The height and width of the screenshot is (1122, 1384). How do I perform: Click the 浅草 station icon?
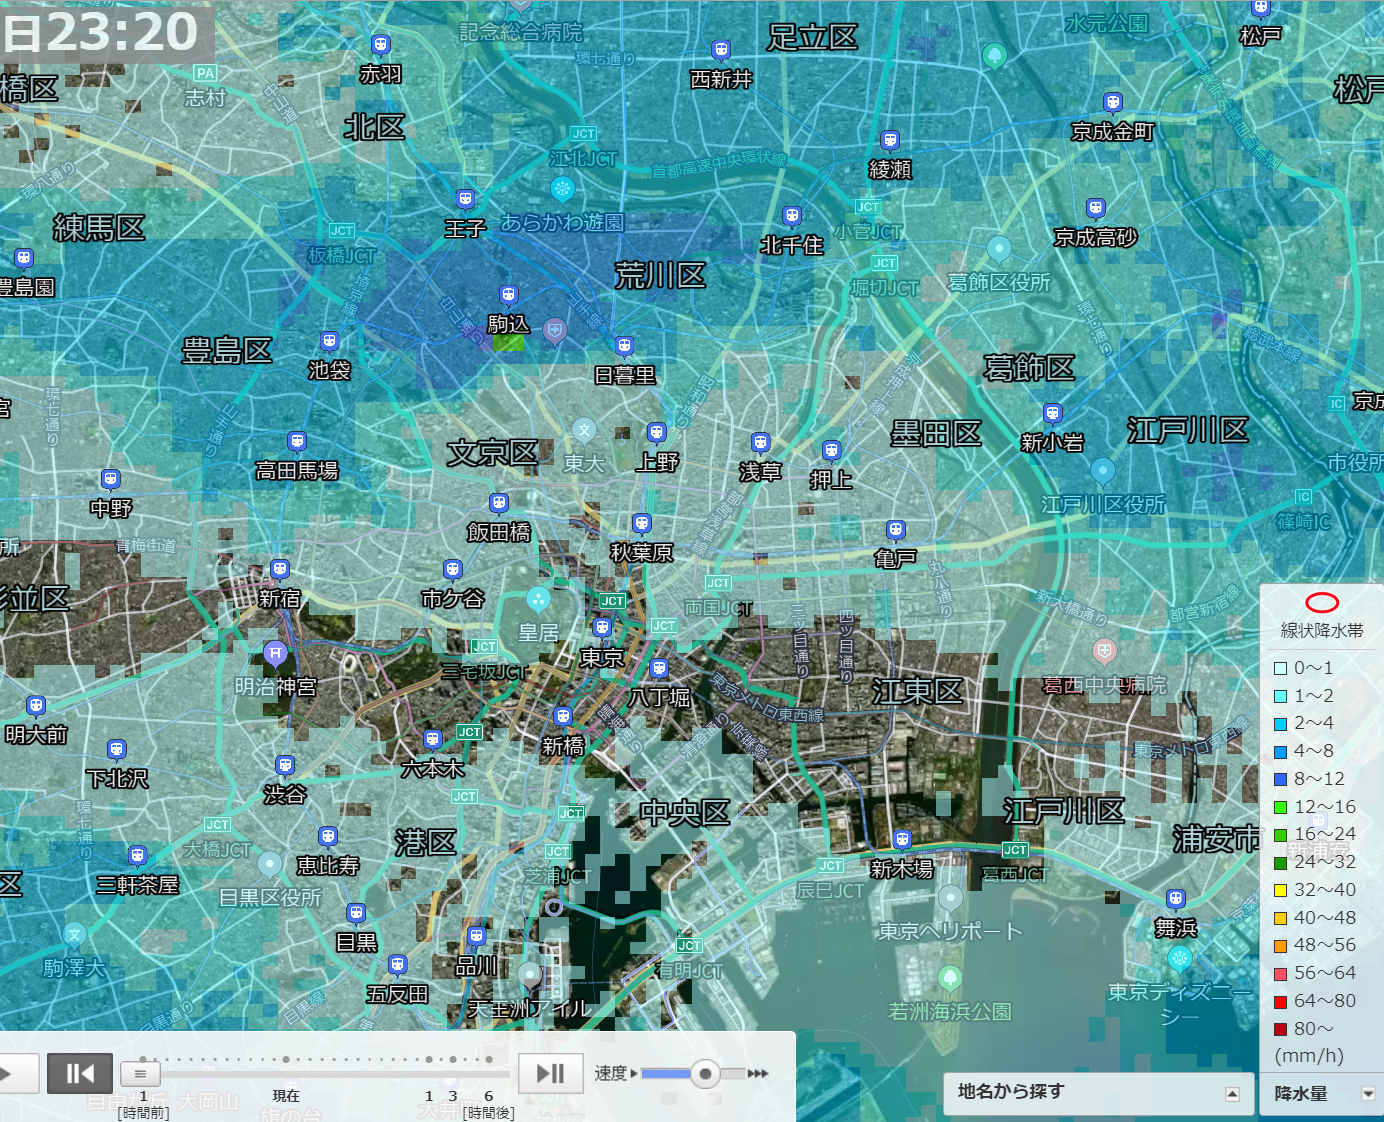pyautogui.click(x=761, y=442)
